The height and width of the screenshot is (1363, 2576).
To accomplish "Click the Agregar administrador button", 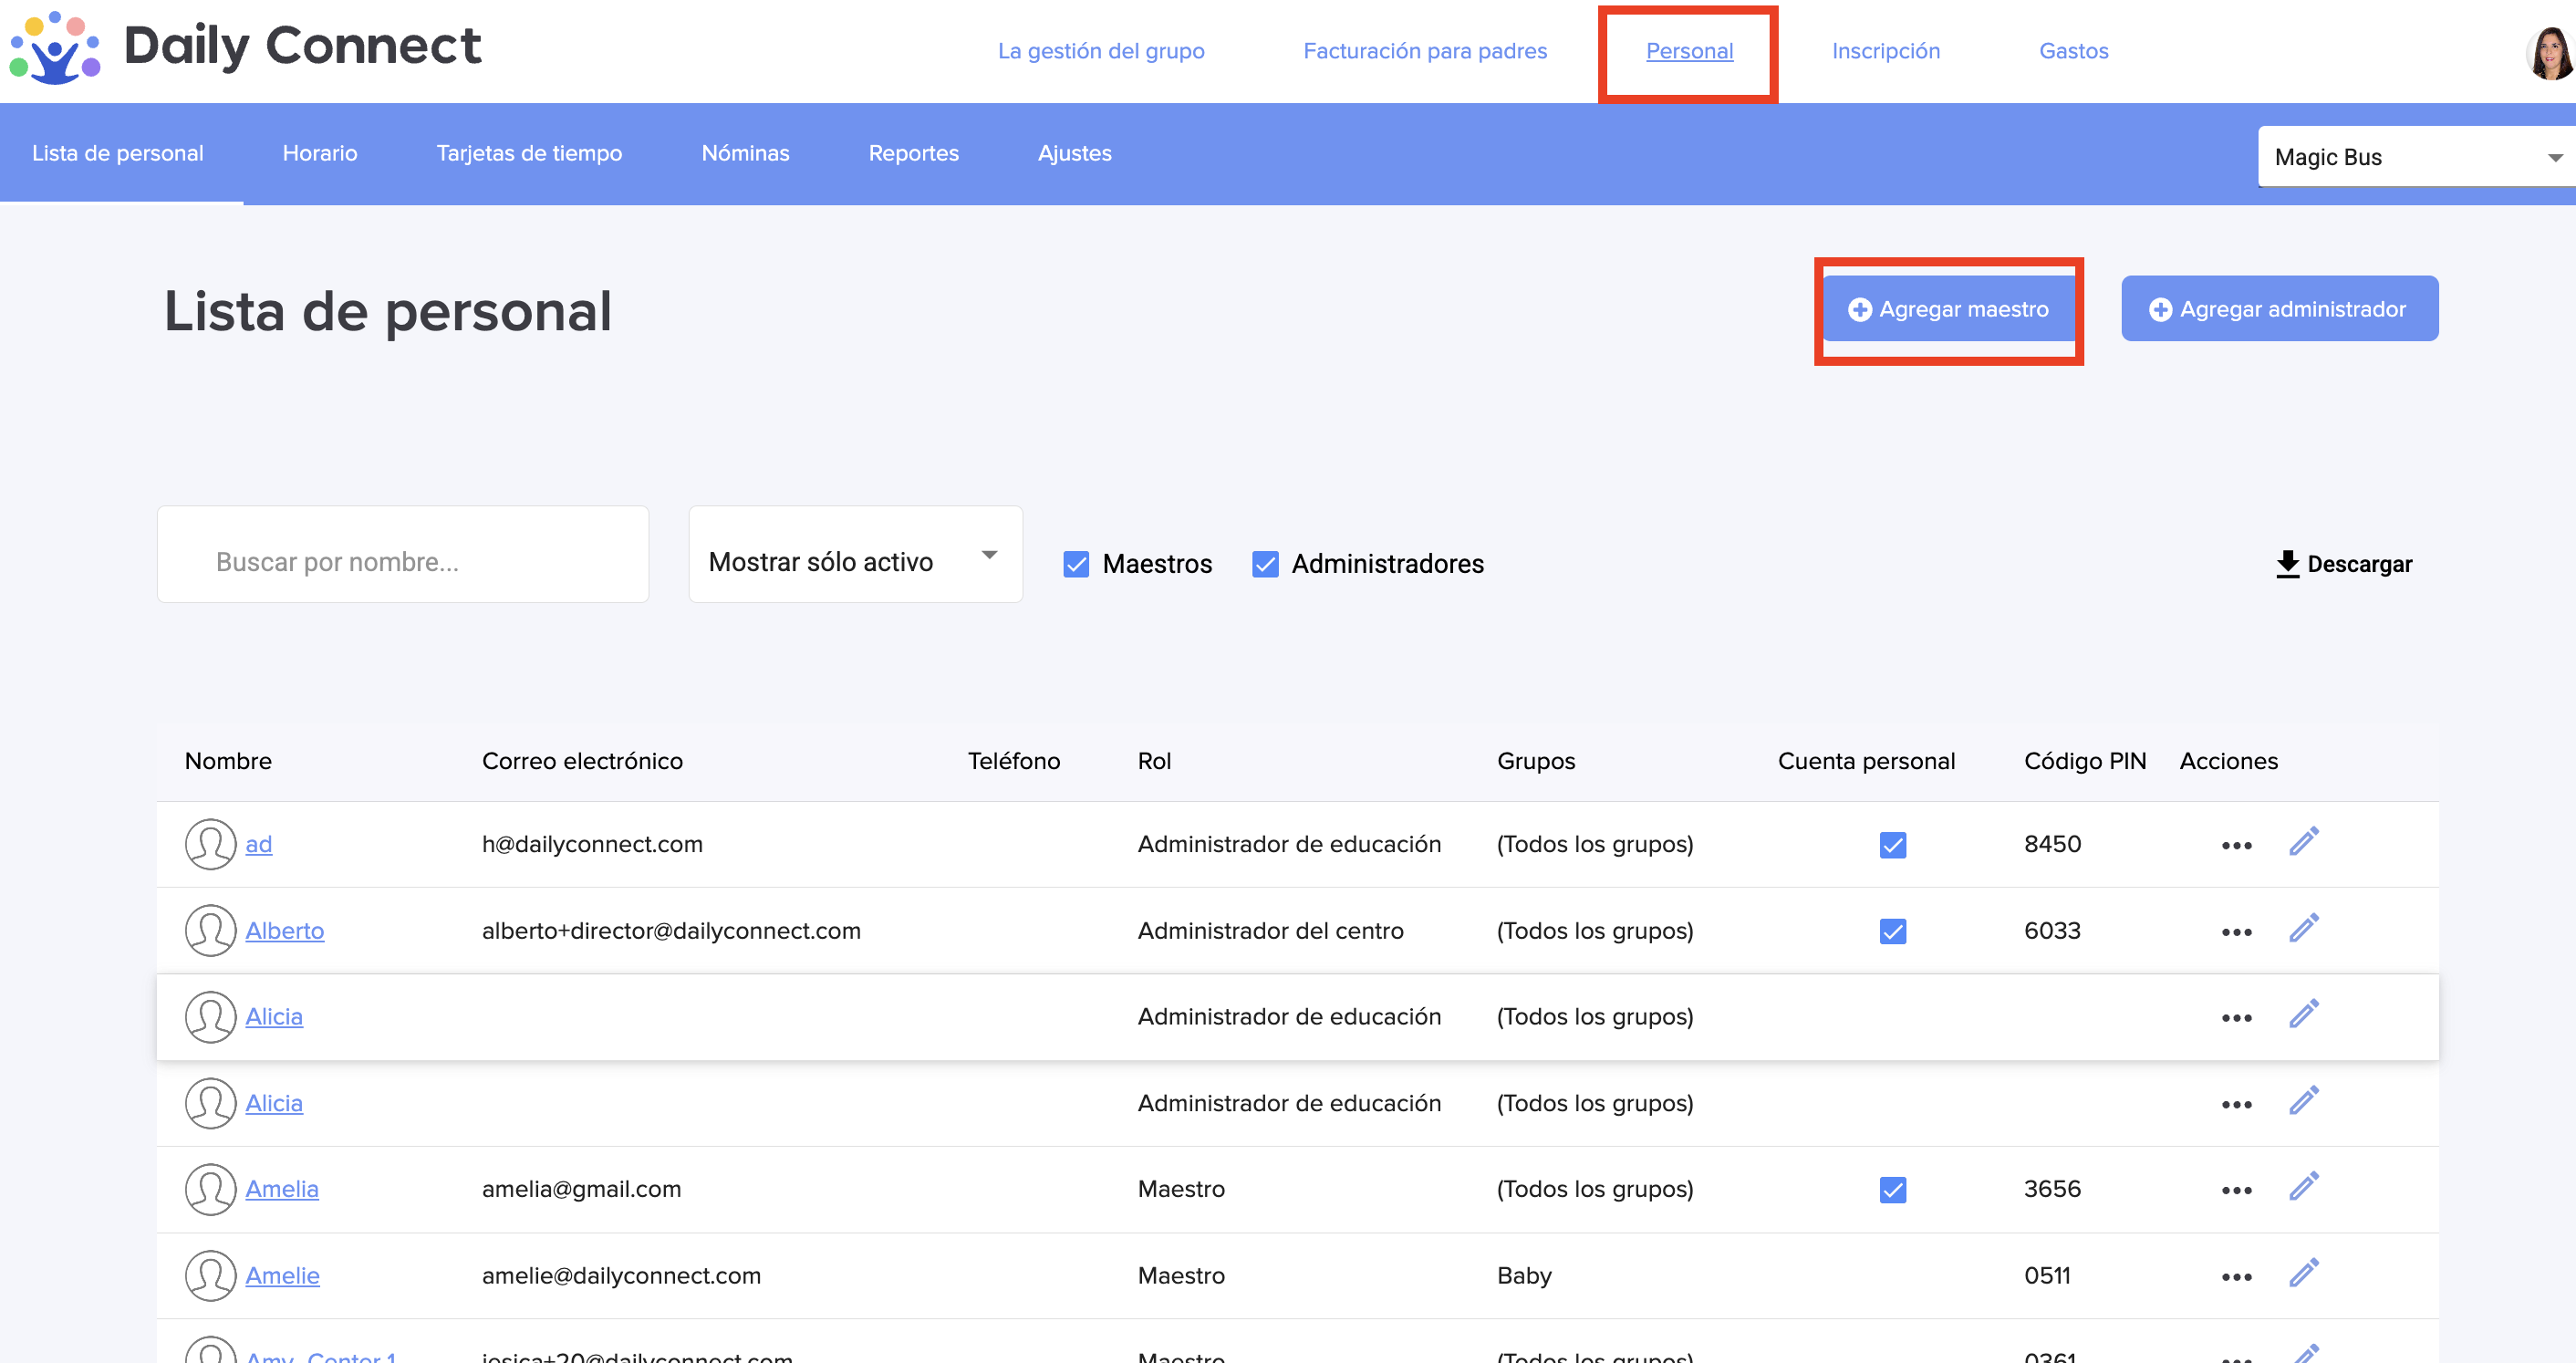I will (2279, 309).
